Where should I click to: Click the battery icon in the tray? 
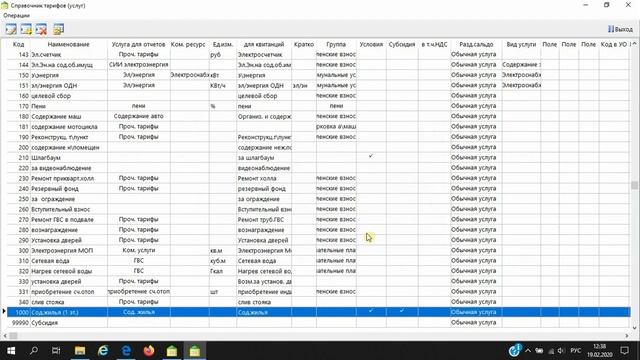click(539, 351)
